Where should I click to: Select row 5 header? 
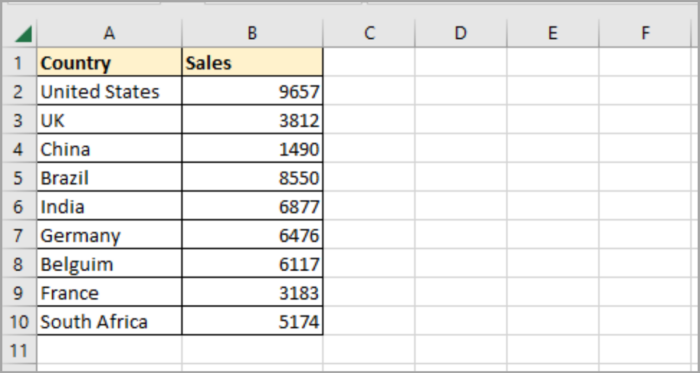point(19,177)
